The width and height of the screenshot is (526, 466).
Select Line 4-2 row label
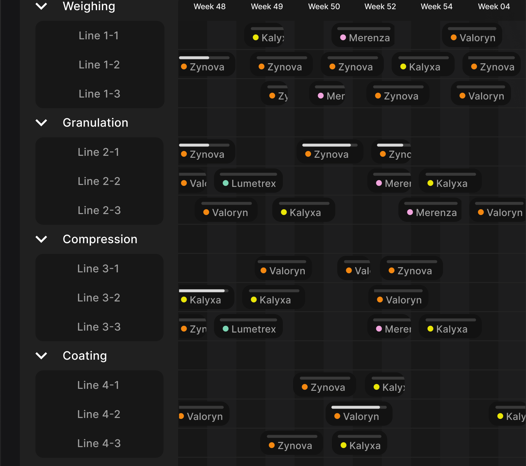[99, 414]
